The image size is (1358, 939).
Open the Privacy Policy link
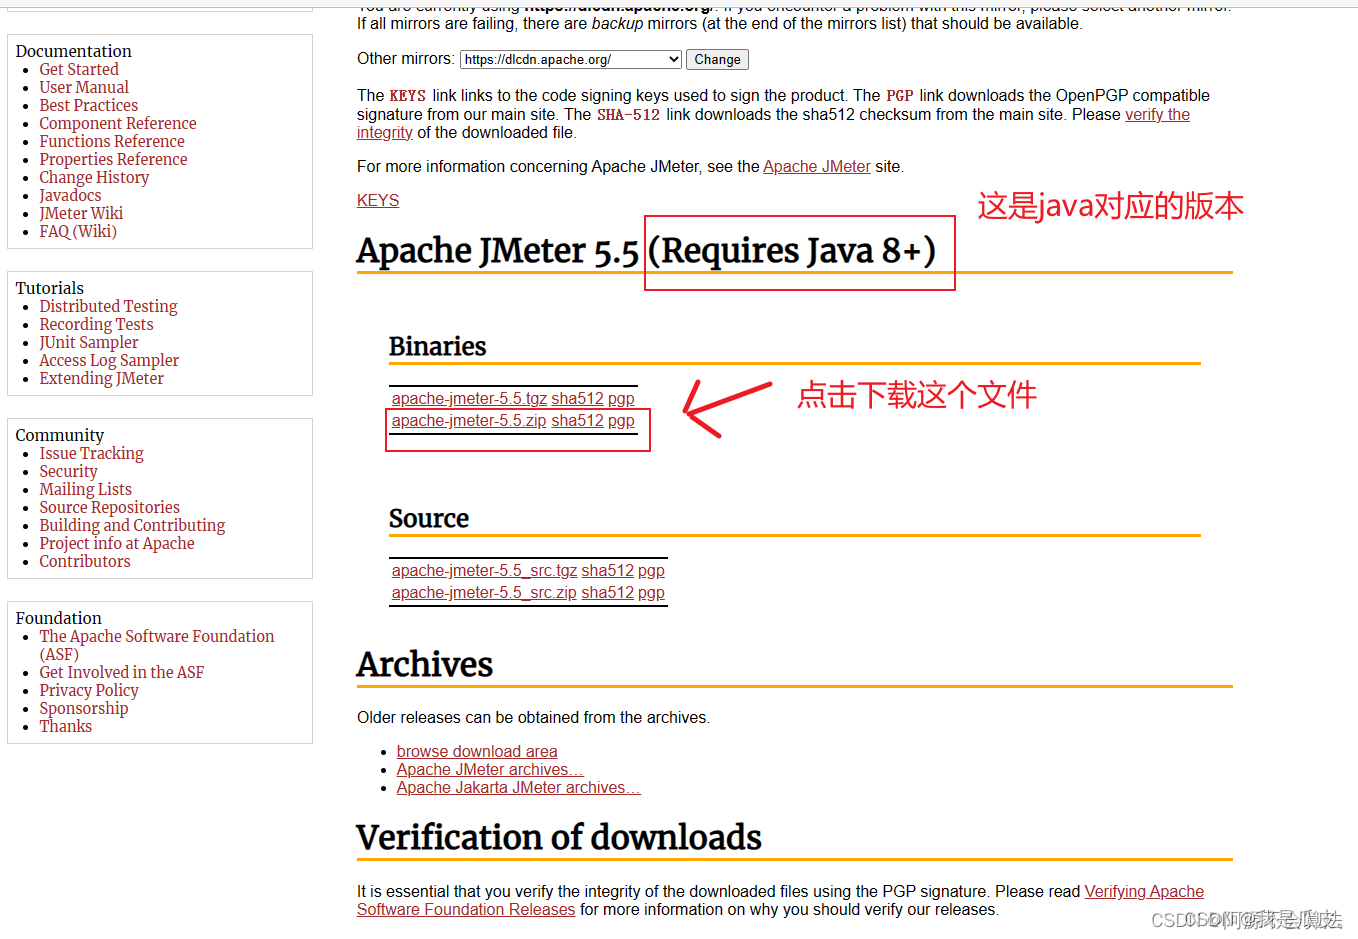(89, 690)
